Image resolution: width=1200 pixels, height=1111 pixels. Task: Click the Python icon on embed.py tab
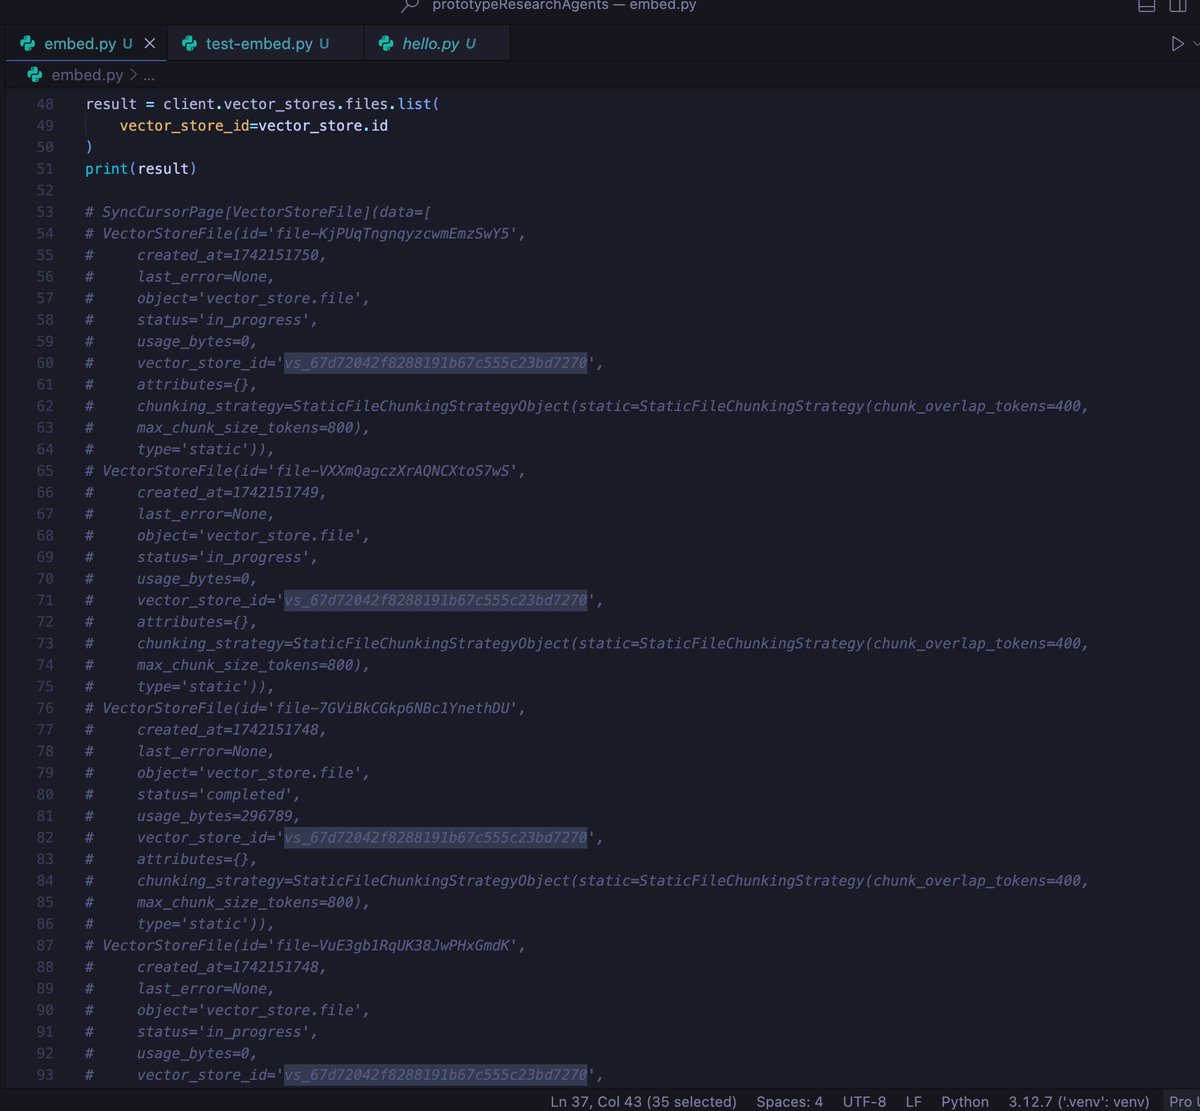pos(27,44)
